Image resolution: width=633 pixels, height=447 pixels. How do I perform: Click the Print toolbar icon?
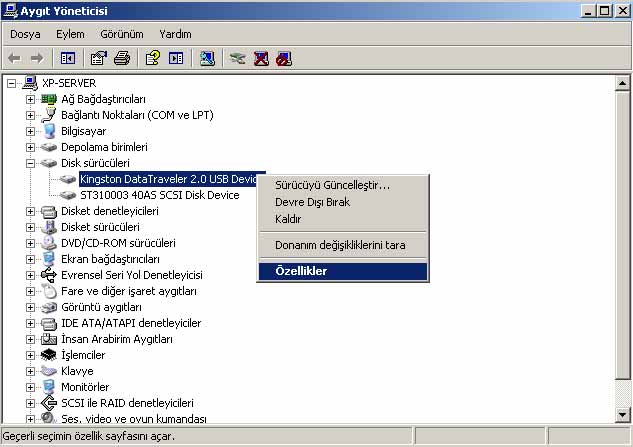point(122,58)
